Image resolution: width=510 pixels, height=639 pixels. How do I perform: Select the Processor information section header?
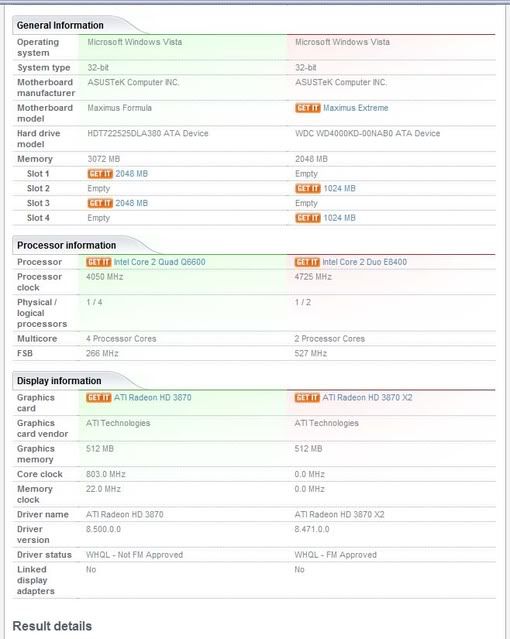tap(66, 245)
